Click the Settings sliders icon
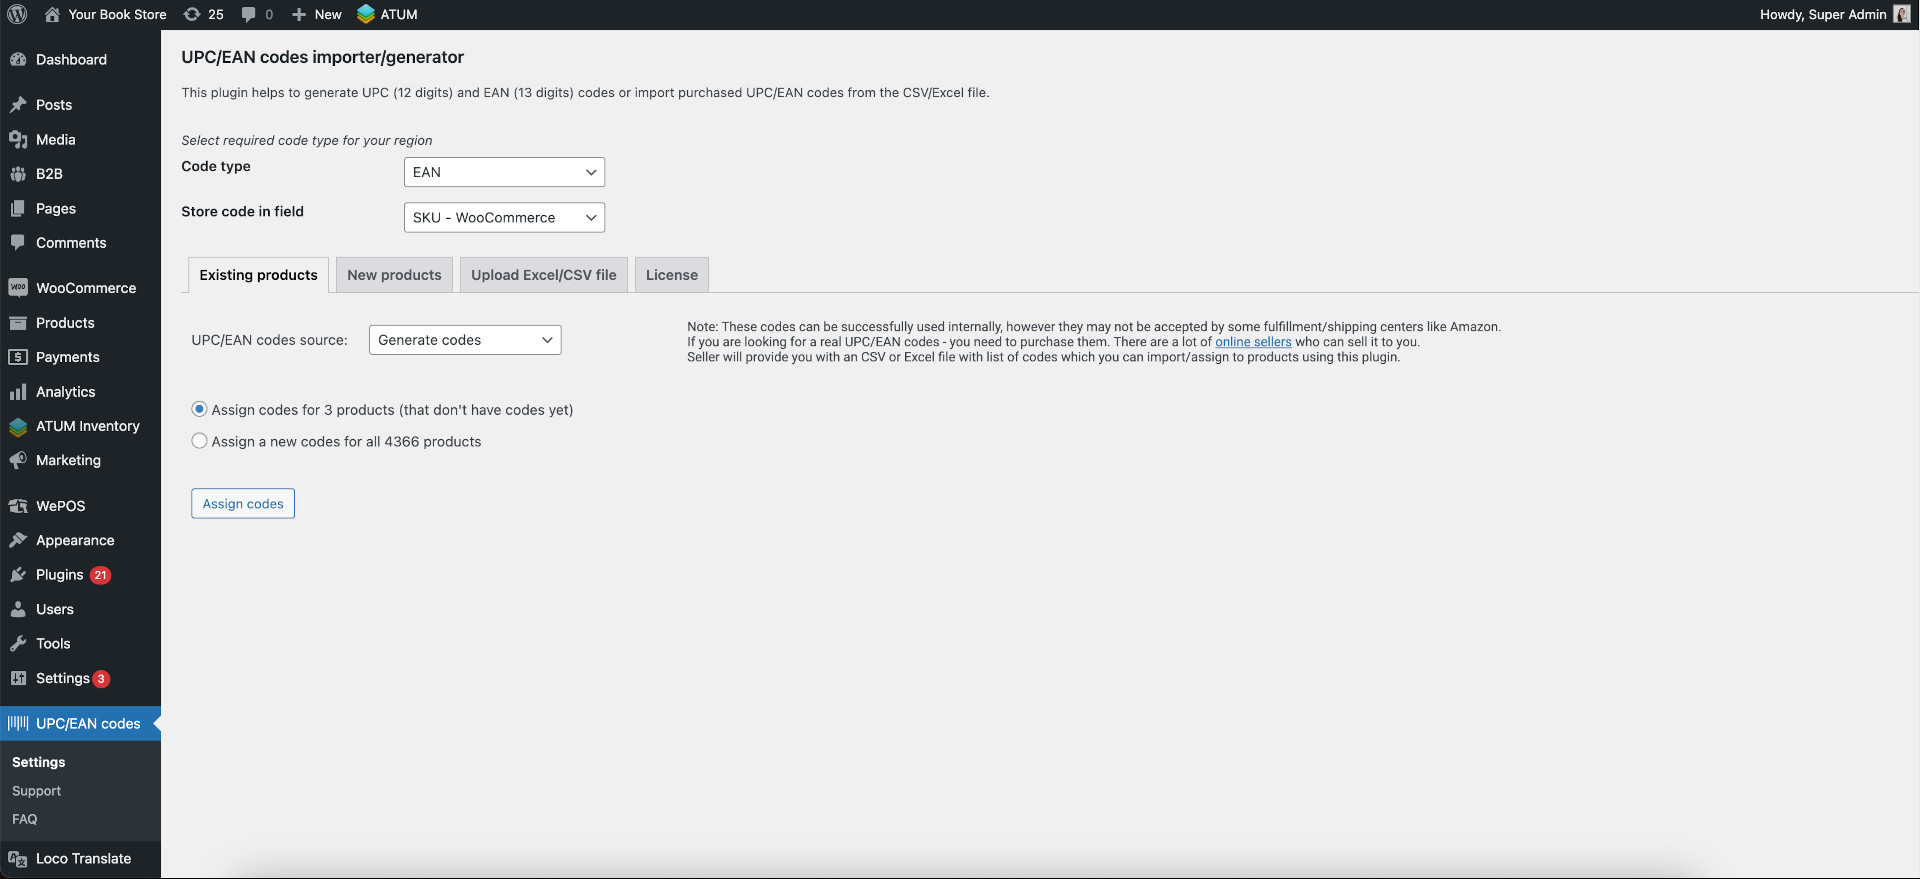Screen dimensions: 1920x879 (18, 678)
